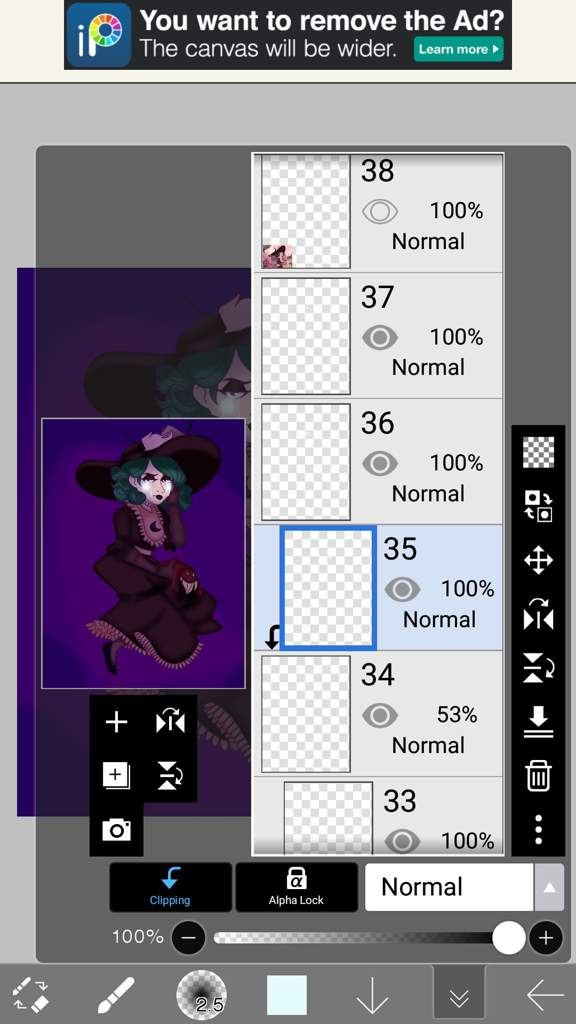Viewport: 576px width, 1024px height.
Task: Expand blend mode list with up arrow
Action: (549, 887)
